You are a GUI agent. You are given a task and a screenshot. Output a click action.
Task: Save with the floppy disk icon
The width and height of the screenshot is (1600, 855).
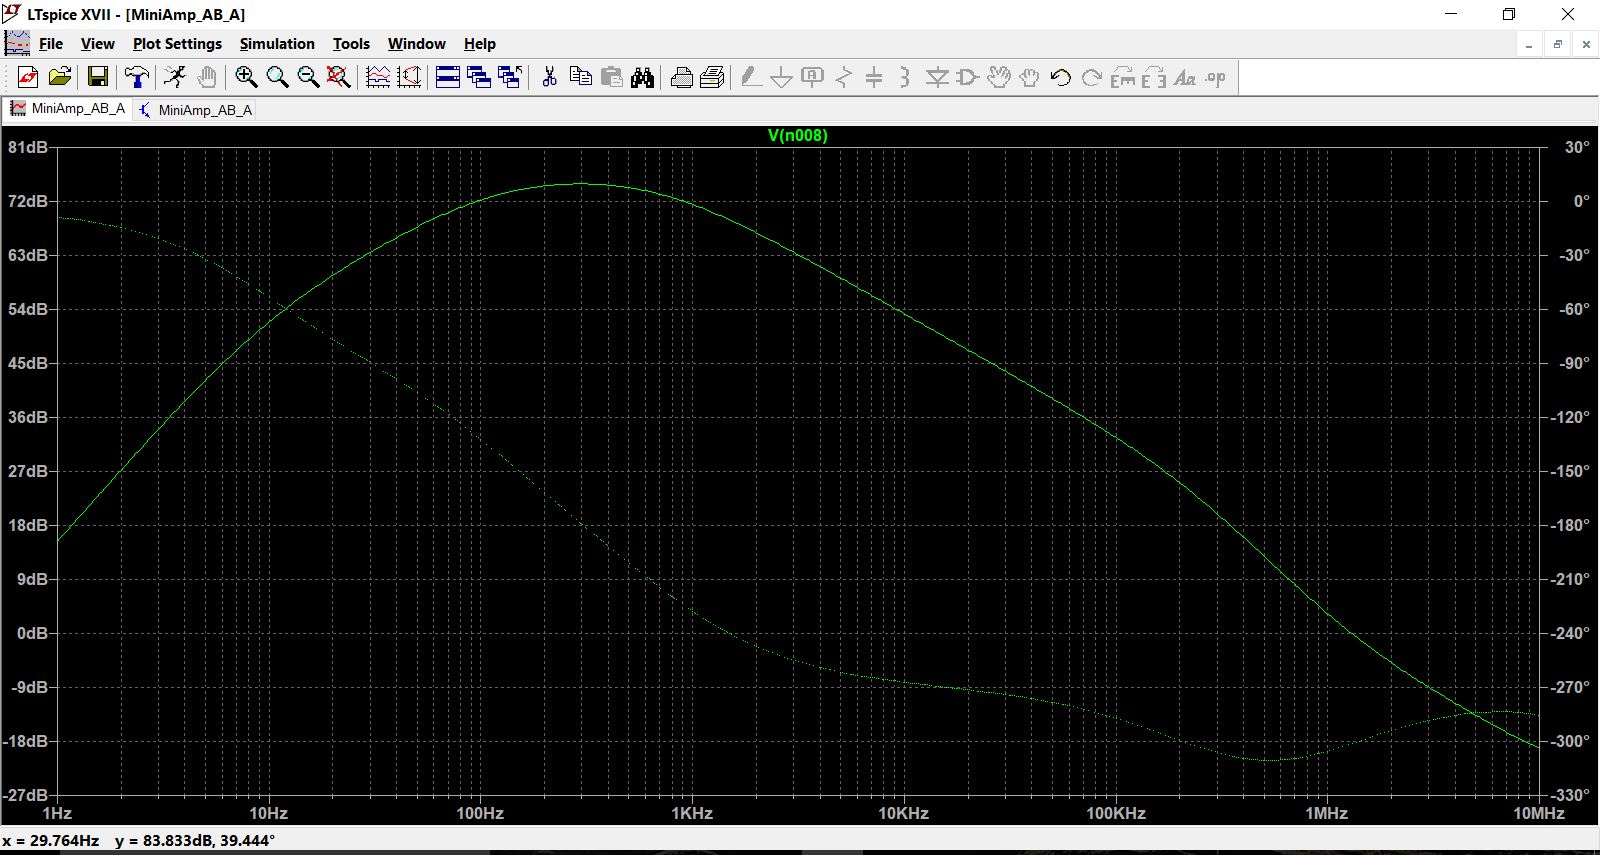pos(98,77)
